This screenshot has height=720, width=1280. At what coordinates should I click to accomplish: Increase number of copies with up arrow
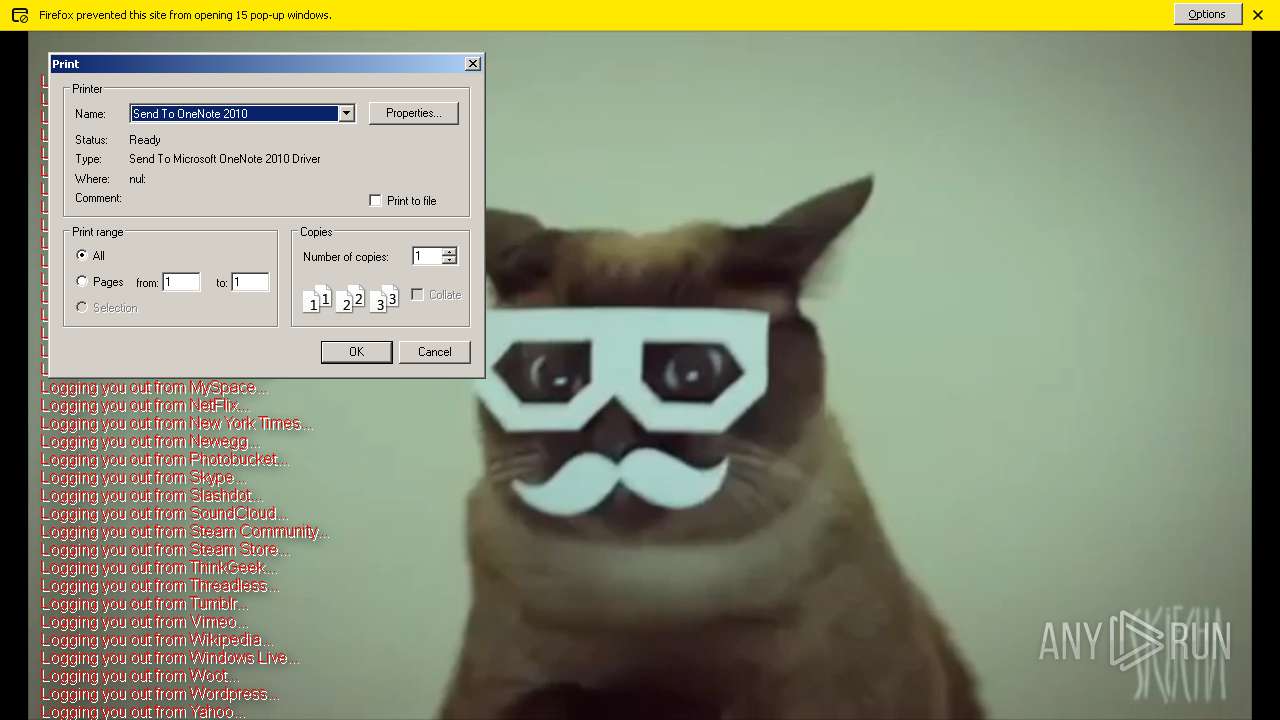449,252
